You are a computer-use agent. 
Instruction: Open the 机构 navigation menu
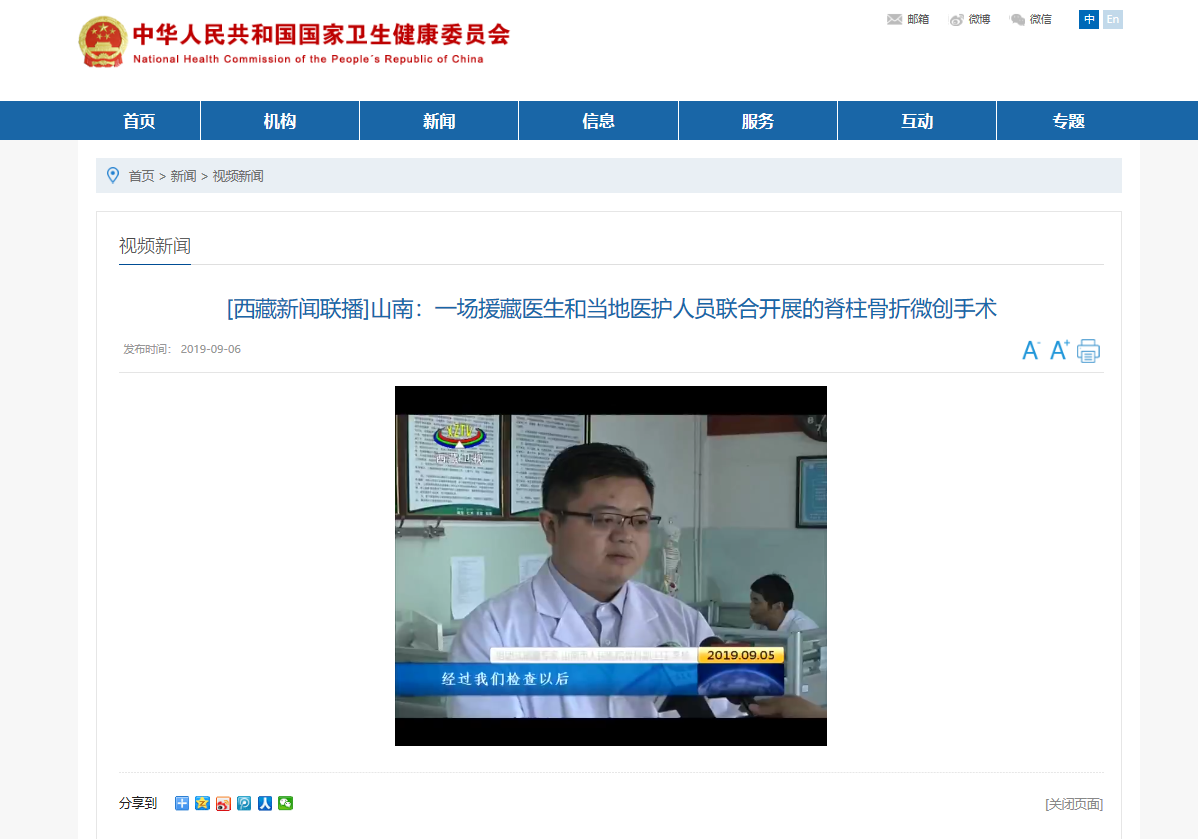[x=280, y=121]
